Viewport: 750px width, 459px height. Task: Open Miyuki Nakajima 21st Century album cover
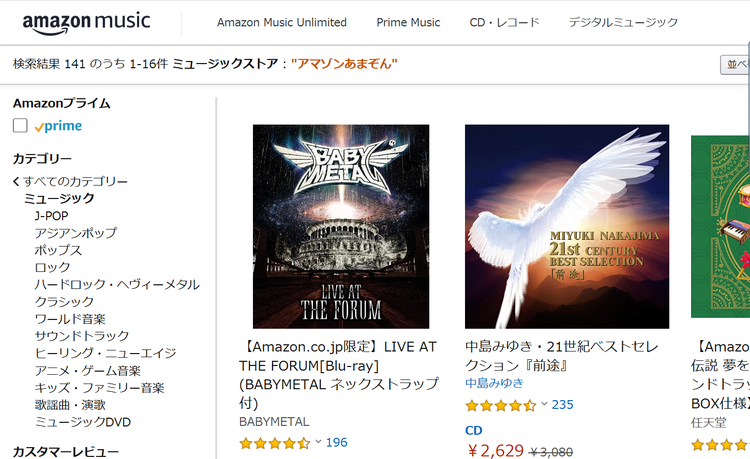coord(567,227)
